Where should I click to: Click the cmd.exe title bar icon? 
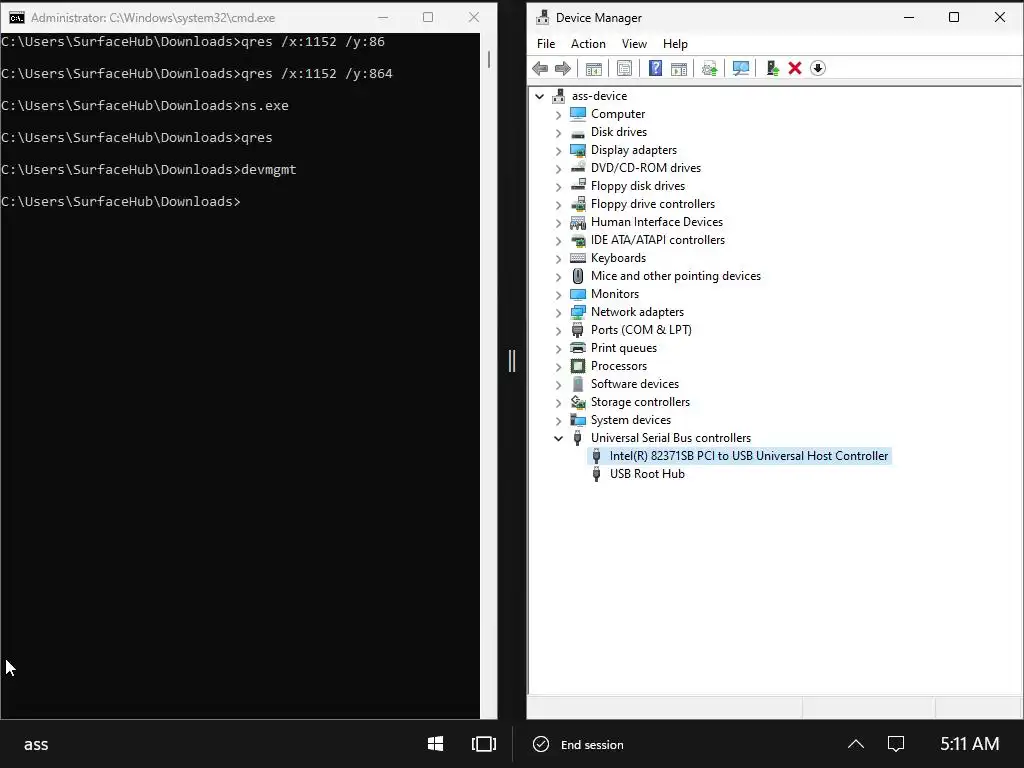(17, 18)
